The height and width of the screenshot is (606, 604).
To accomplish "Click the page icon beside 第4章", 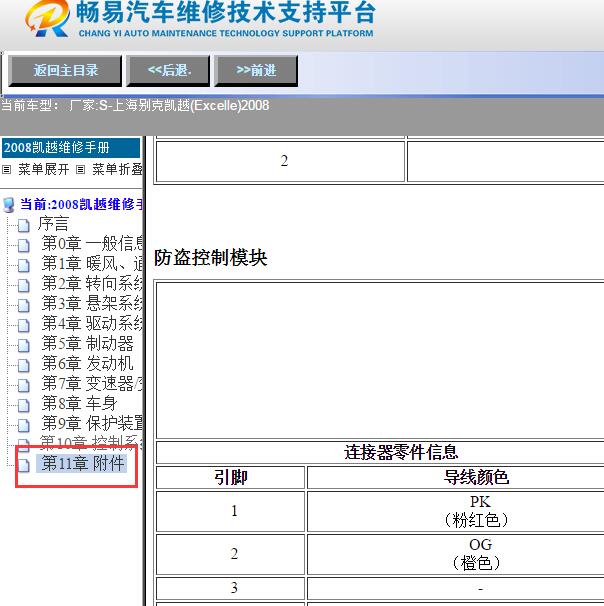I will coord(24,326).
